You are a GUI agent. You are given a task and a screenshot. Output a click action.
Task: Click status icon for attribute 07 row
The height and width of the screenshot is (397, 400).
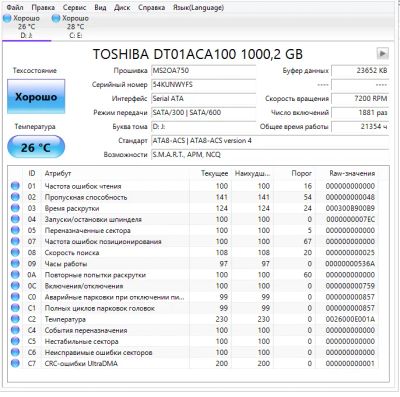pos(15,241)
